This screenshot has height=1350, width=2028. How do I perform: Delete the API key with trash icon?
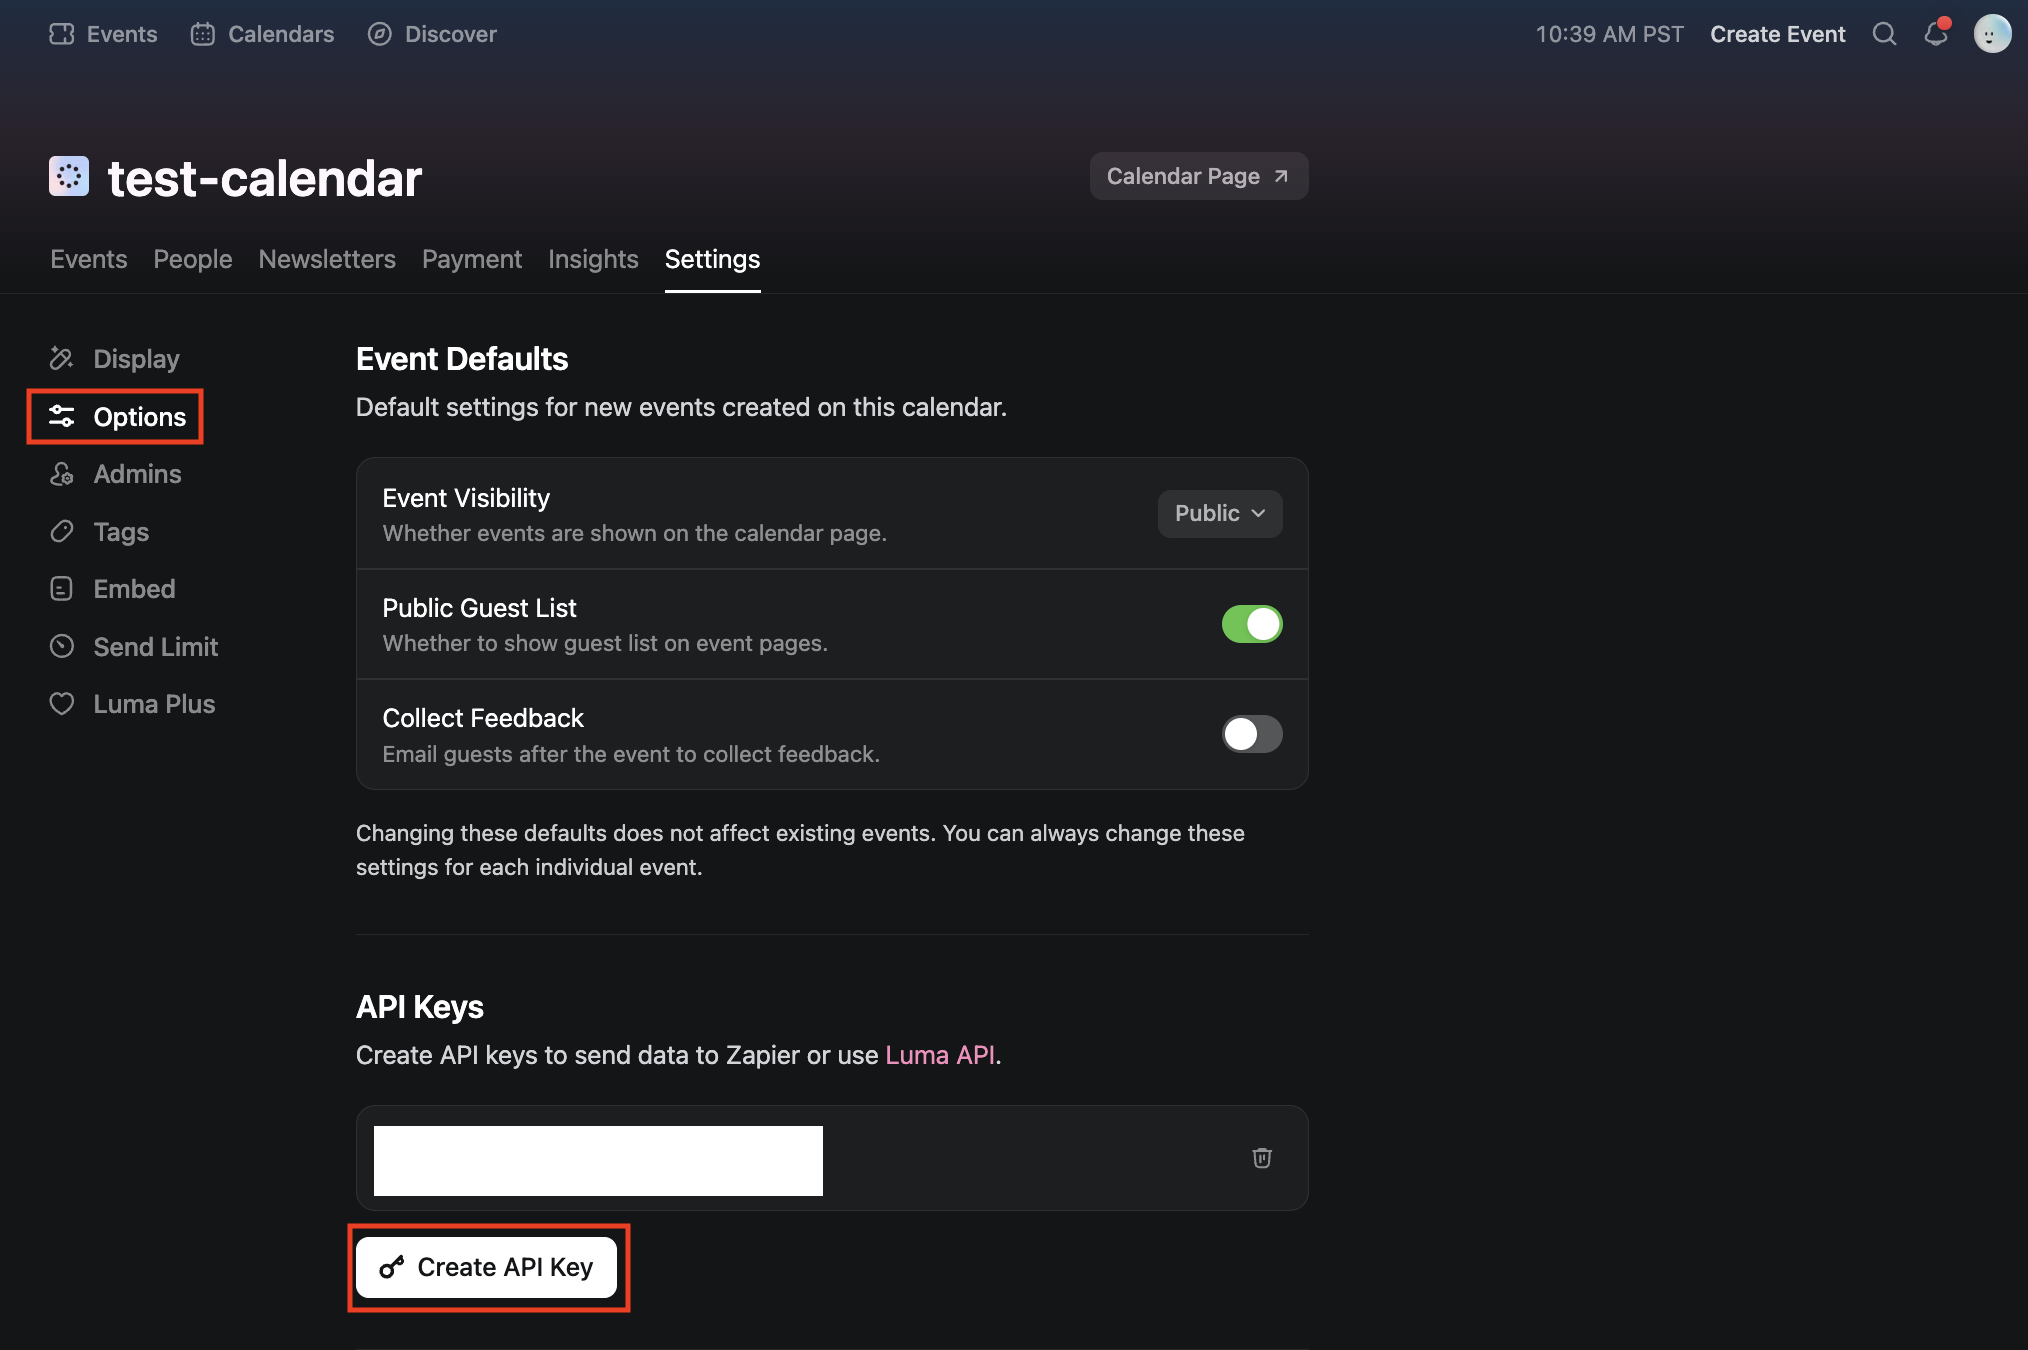[x=1262, y=1158]
